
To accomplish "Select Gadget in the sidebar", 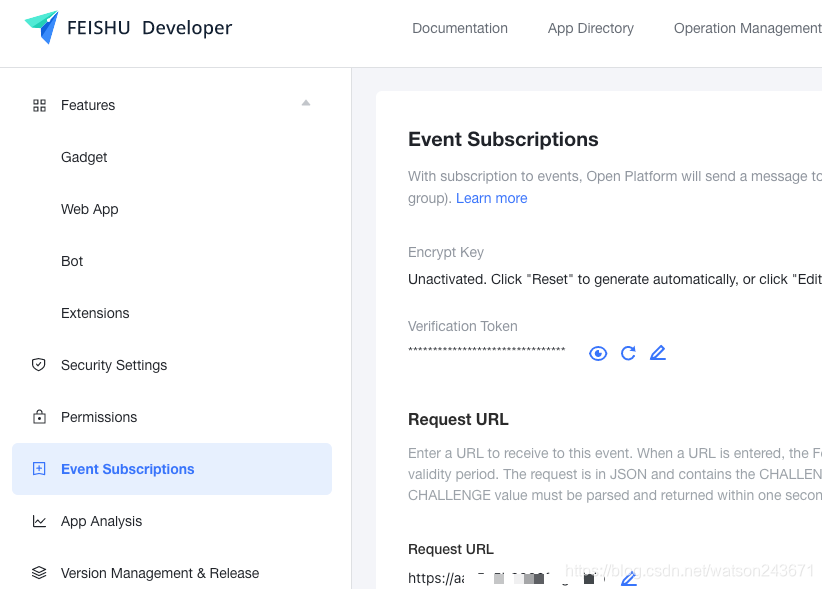I will click(x=84, y=157).
